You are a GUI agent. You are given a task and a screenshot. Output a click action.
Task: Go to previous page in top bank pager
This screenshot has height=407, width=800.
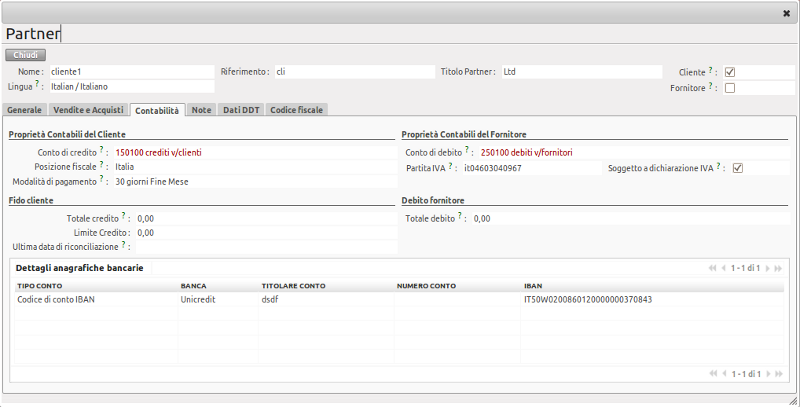[722, 268]
